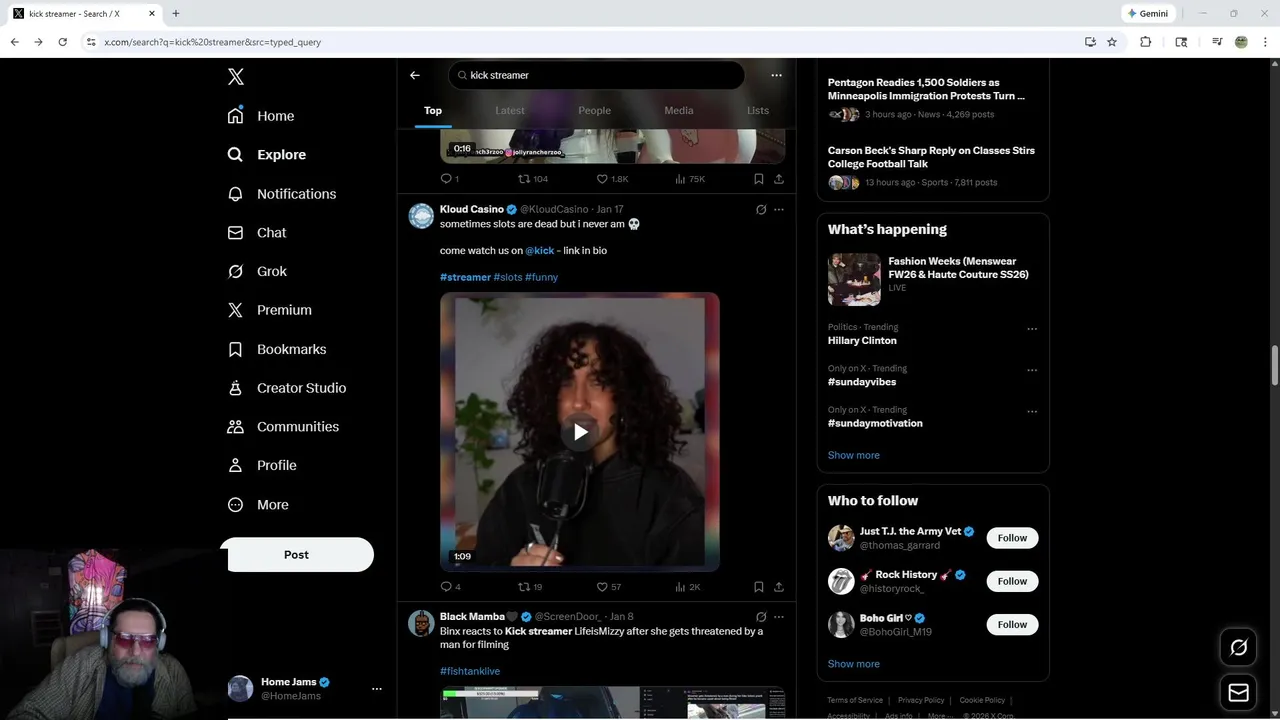Open Grok in the sidebar
Image resolution: width=1280 pixels, height=720 pixels.
coord(257,271)
